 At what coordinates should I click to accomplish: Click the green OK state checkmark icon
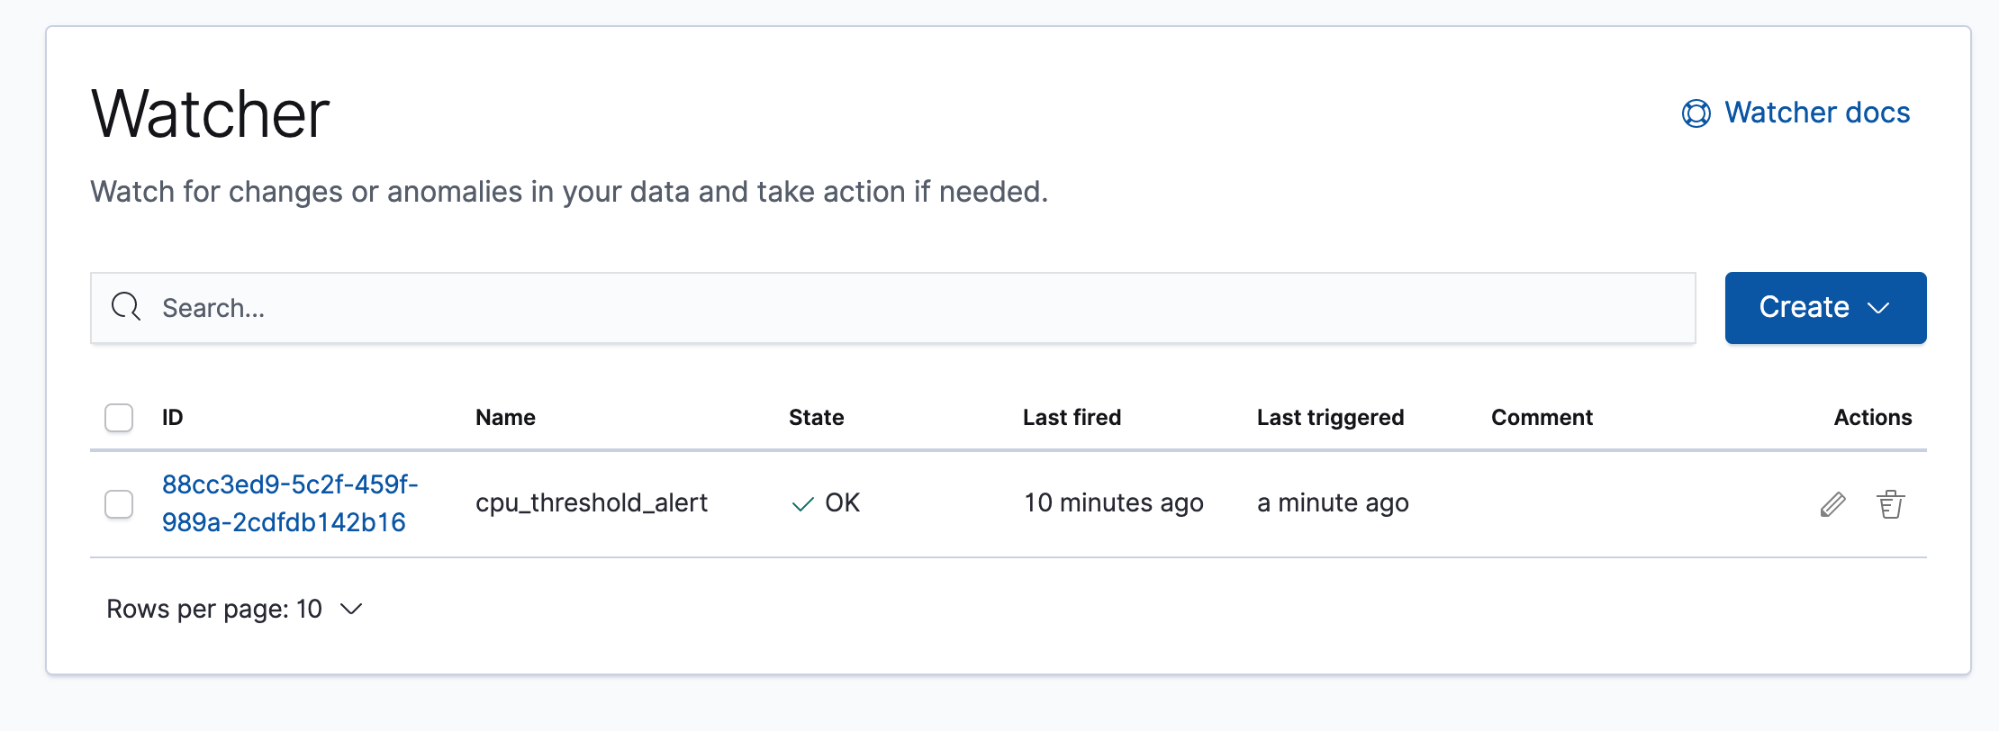click(x=802, y=504)
